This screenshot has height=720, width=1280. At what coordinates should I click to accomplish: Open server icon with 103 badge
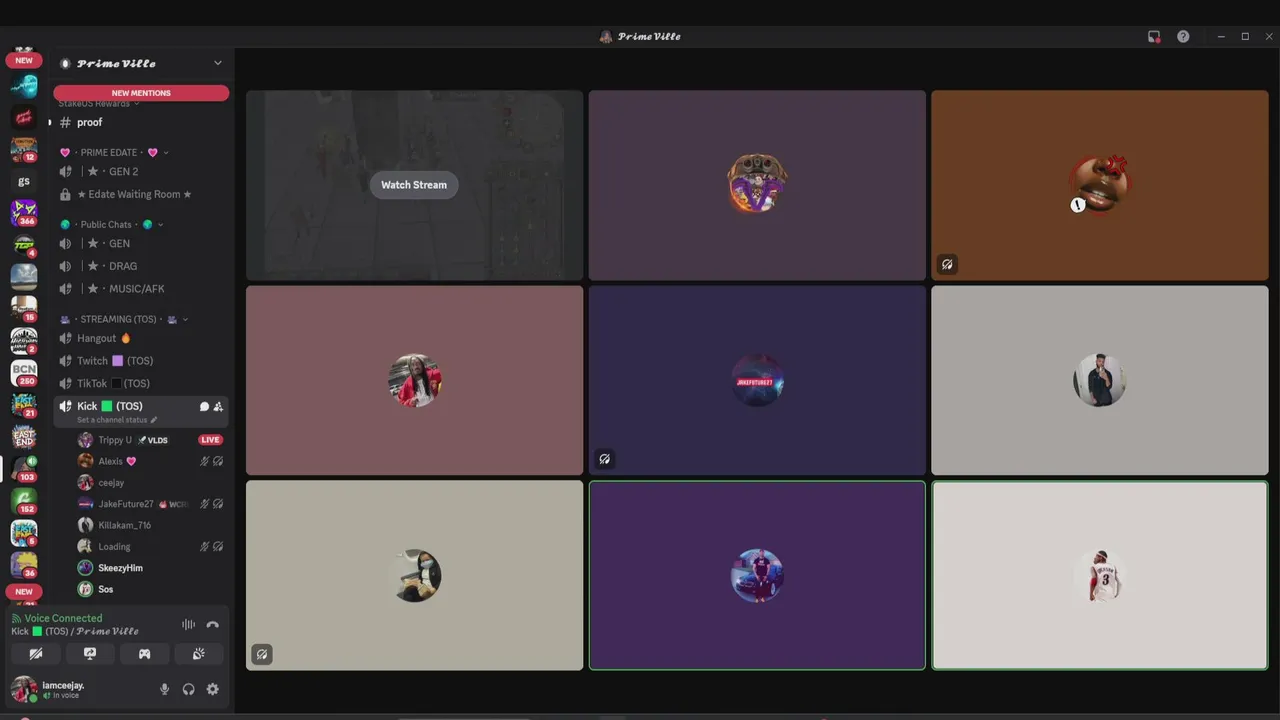pyautogui.click(x=24, y=469)
